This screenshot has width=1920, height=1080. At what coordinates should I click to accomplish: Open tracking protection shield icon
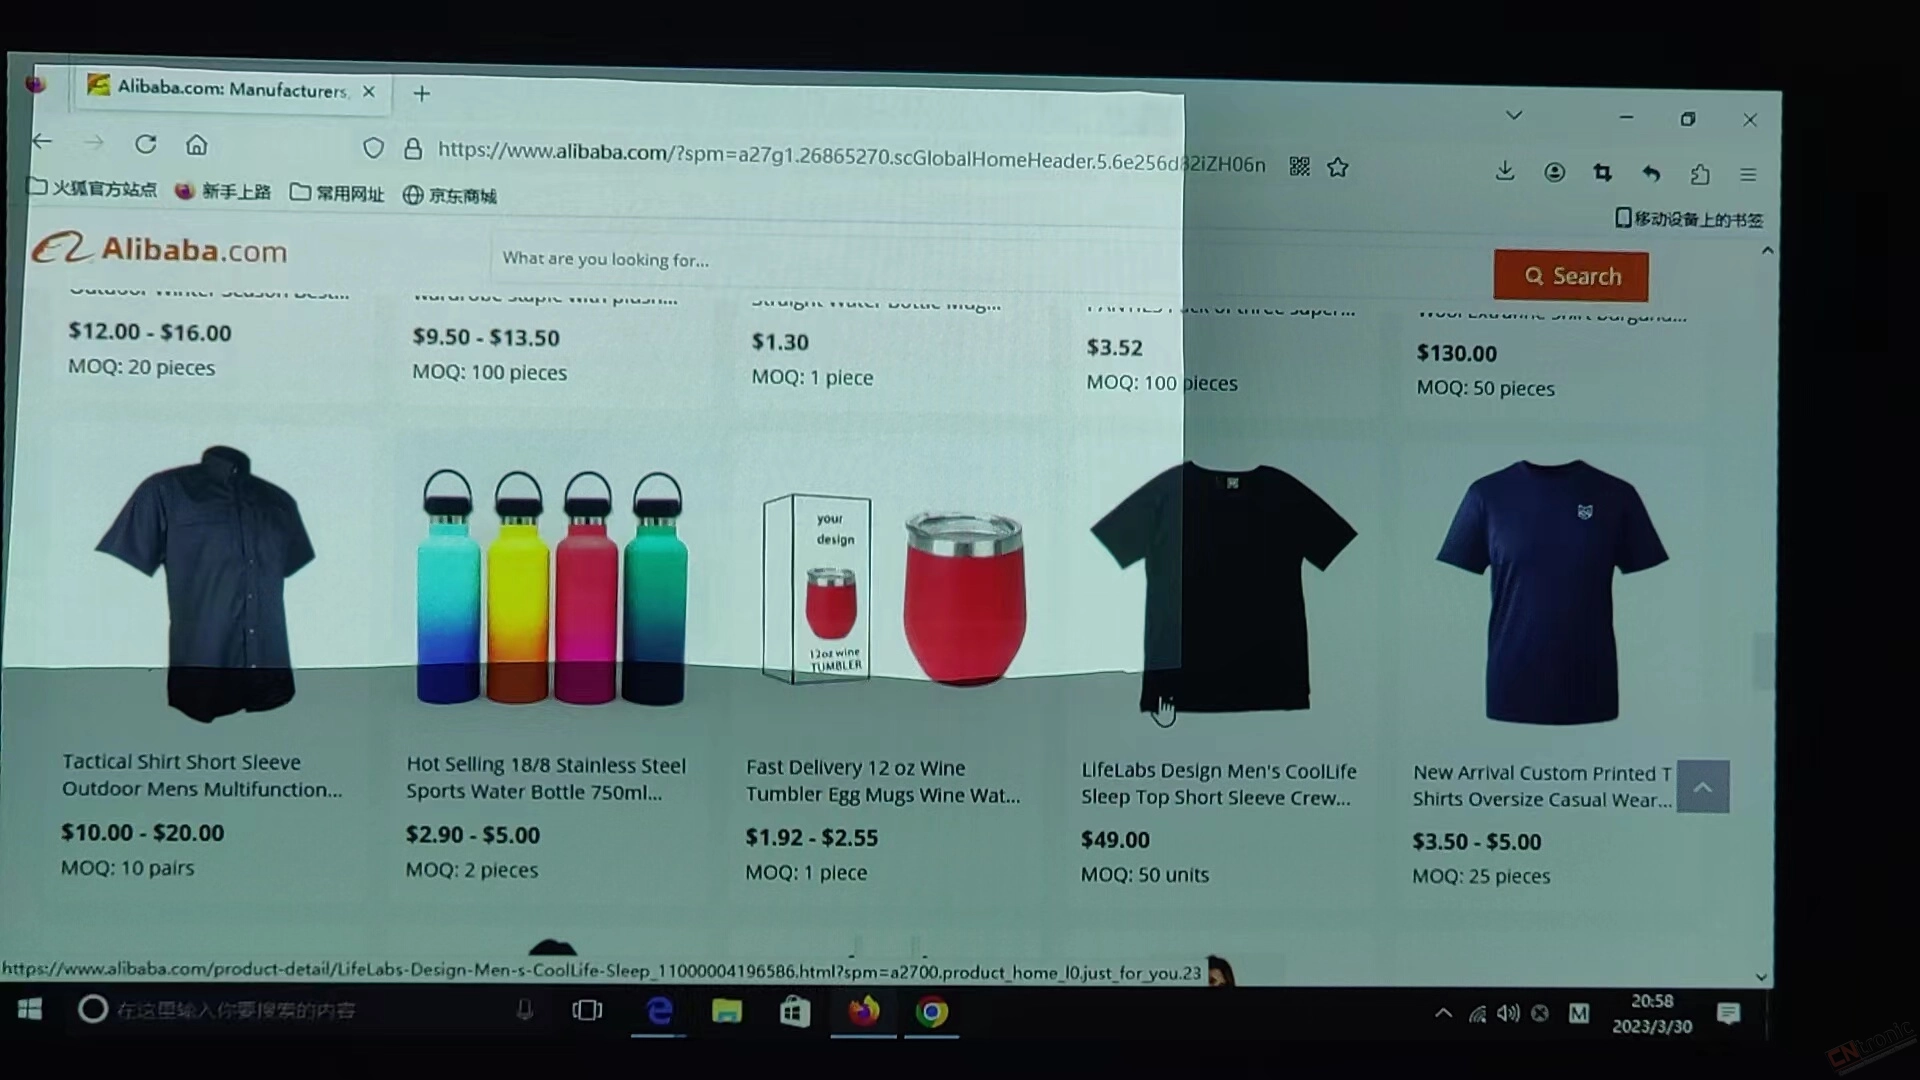(373, 148)
